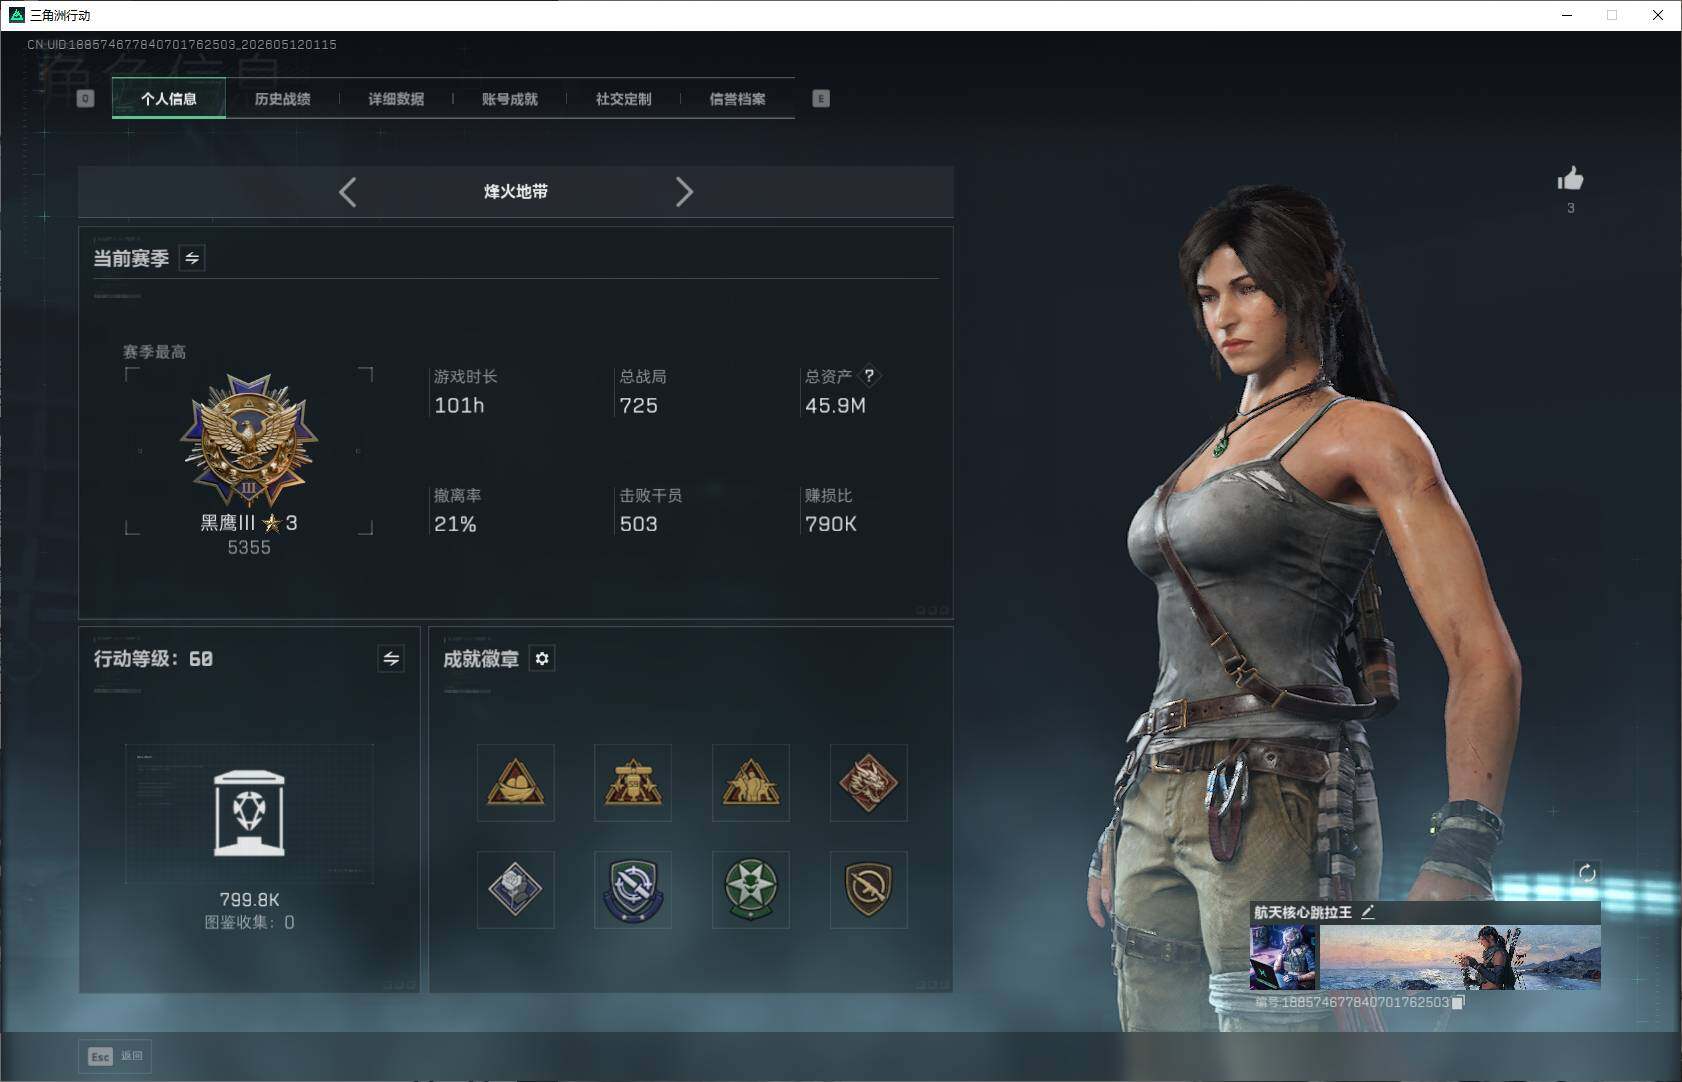Click the rotate character refresh icon
This screenshot has height=1082, width=1682.
click(1587, 873)
